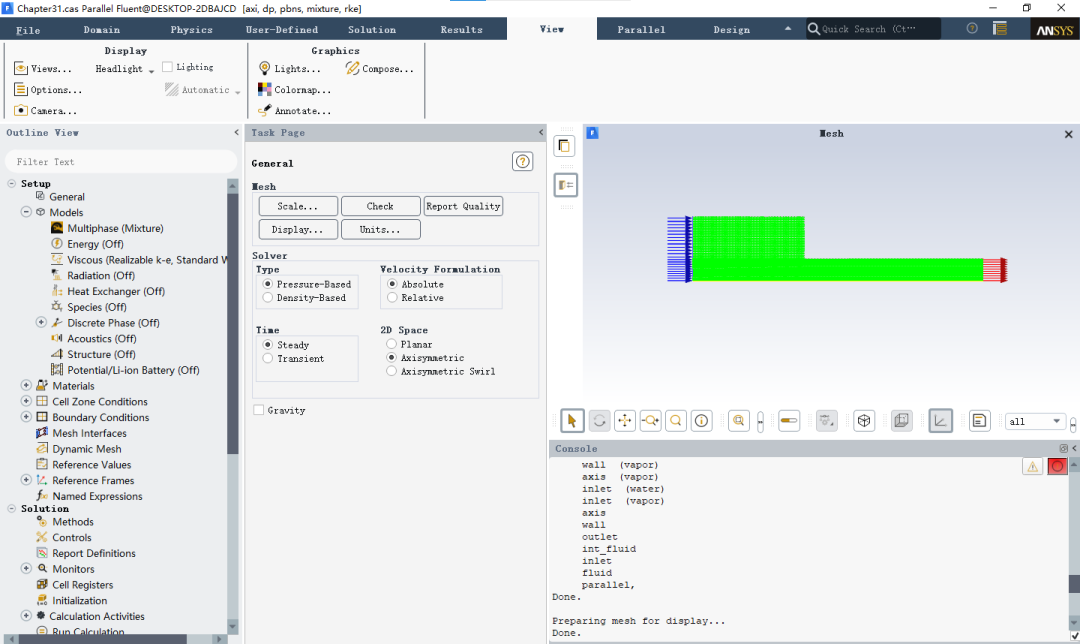Click the window layout icon beside graphics
The width and height of the screenshot is (1080, 644).
point(565,185)
